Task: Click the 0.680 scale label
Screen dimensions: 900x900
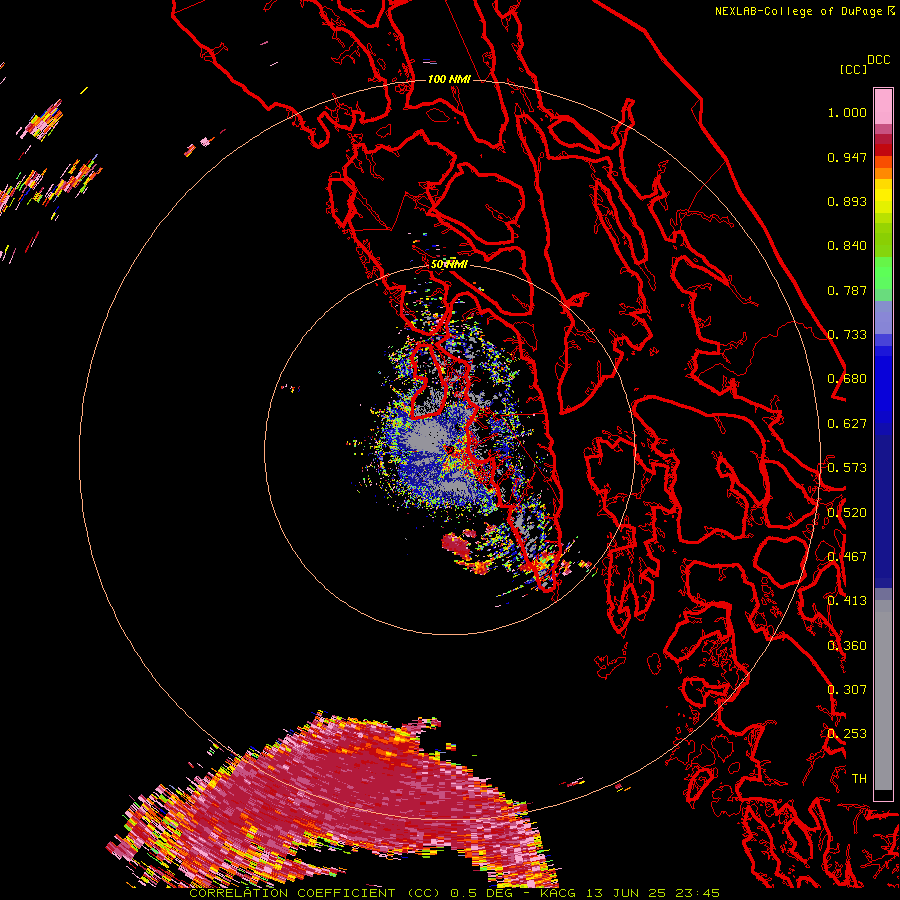Action: click(847, 379)
